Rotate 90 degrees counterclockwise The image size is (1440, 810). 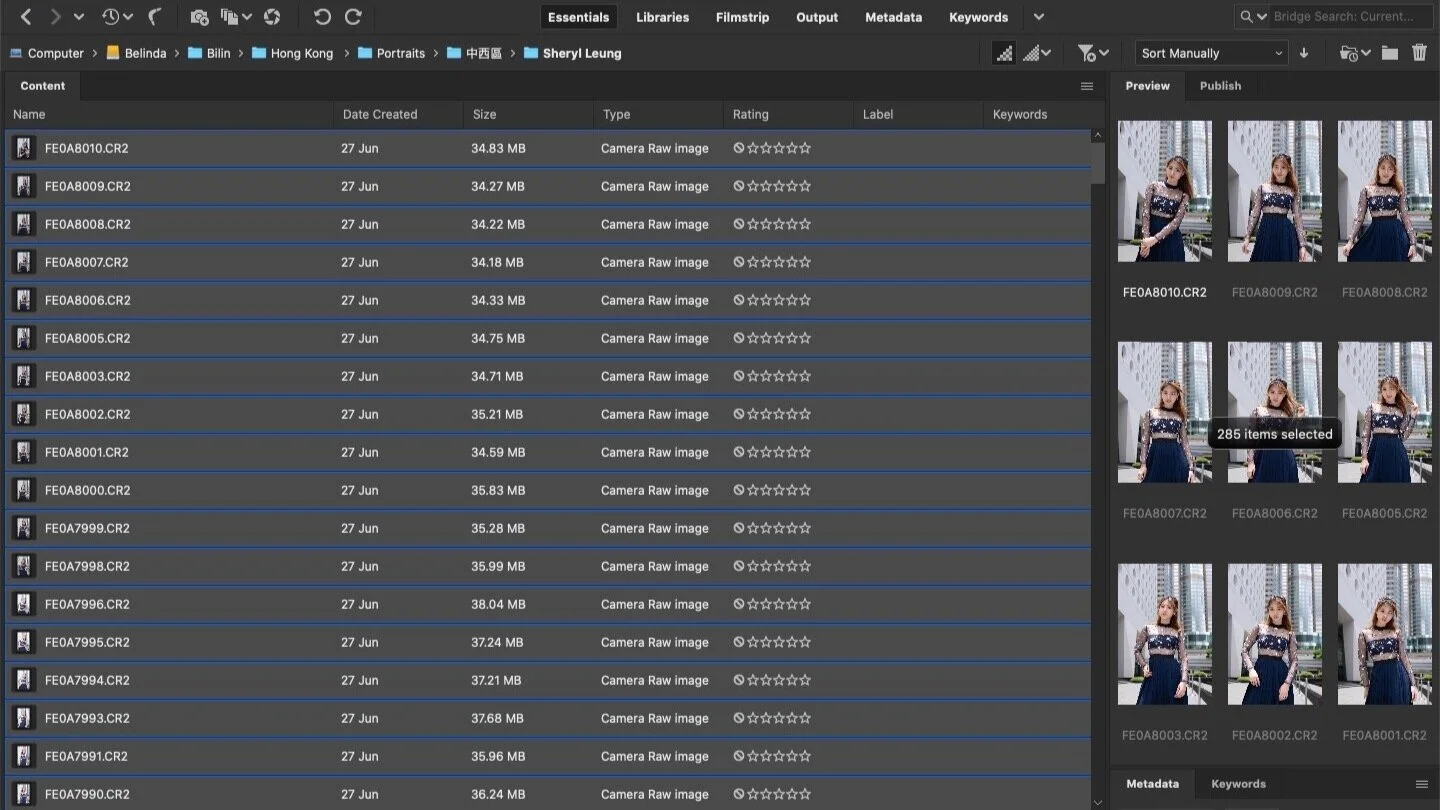click(322, 17)
